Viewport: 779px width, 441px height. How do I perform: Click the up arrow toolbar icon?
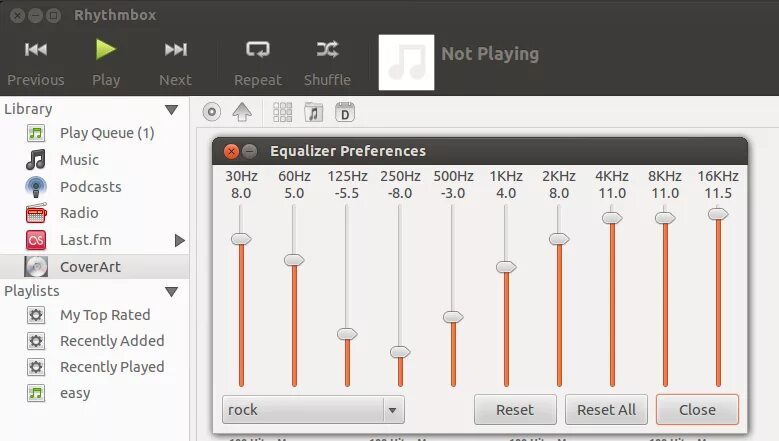[242, 112]
